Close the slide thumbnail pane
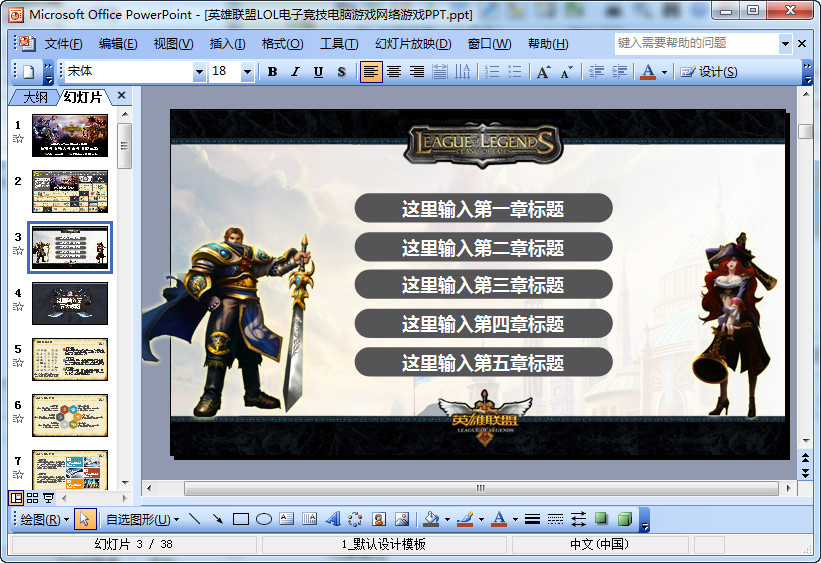This screenshot has width=821, height=563. point(121,95)
